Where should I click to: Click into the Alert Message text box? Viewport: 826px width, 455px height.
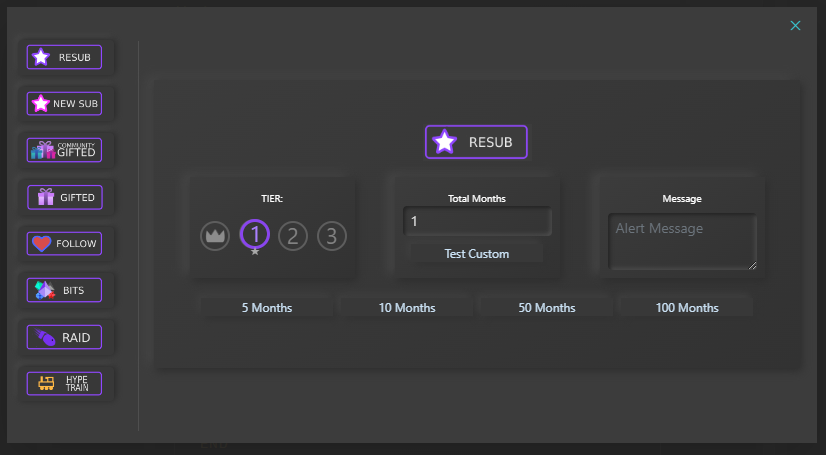(682, 241)
